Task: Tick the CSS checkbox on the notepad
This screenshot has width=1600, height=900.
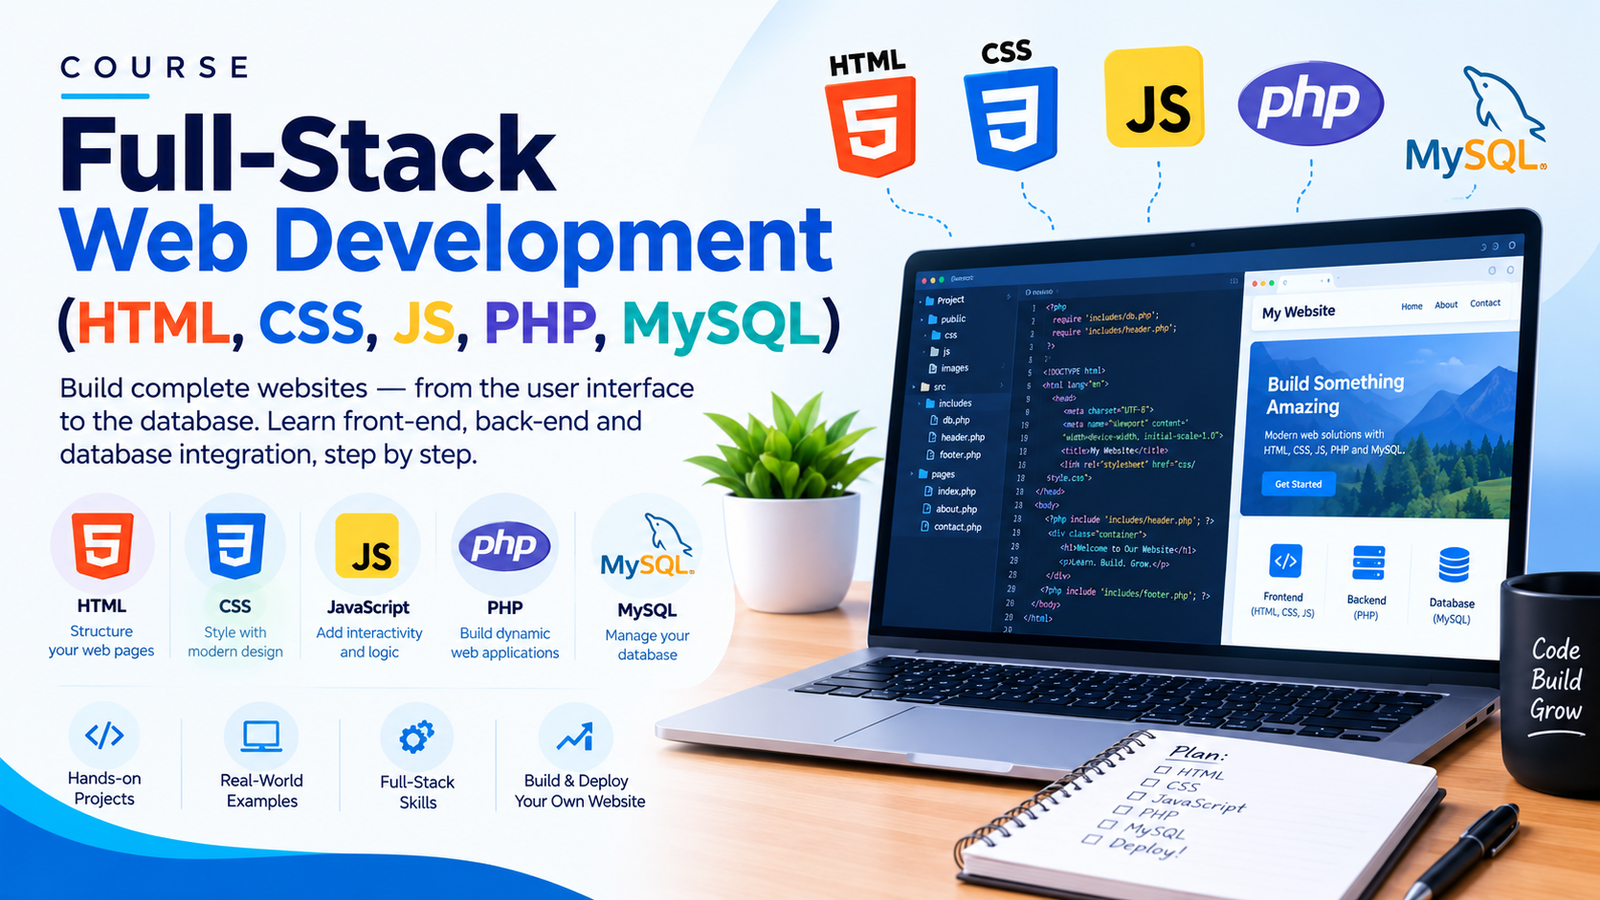Action: pos(1148,783)
